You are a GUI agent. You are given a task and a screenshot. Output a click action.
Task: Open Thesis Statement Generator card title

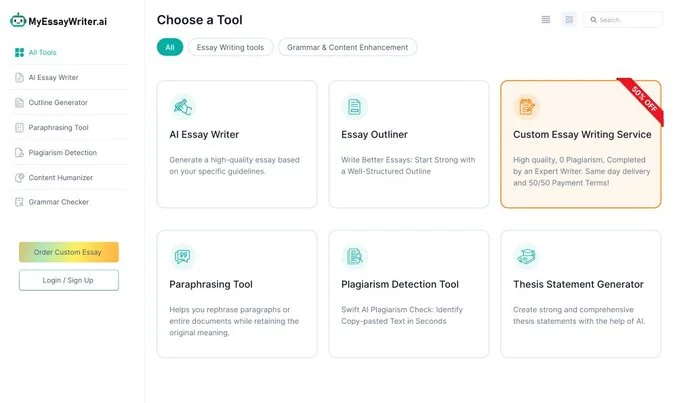coord(578,284)
